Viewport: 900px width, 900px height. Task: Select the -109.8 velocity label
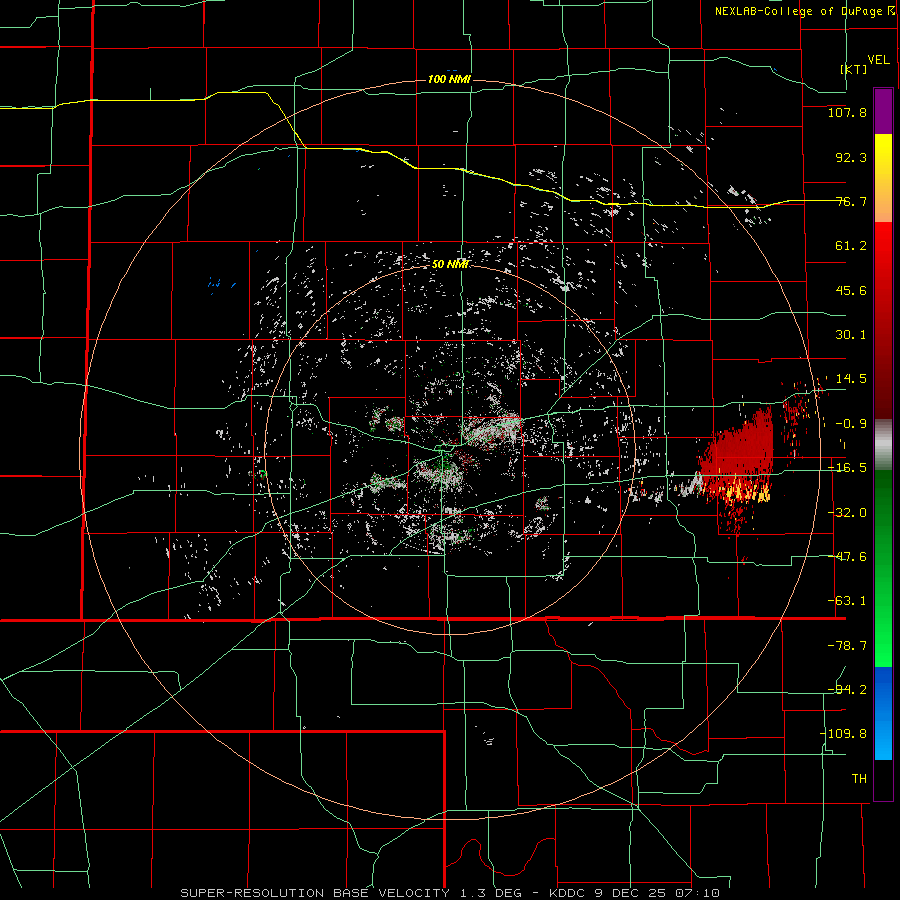tap(843, 734)
